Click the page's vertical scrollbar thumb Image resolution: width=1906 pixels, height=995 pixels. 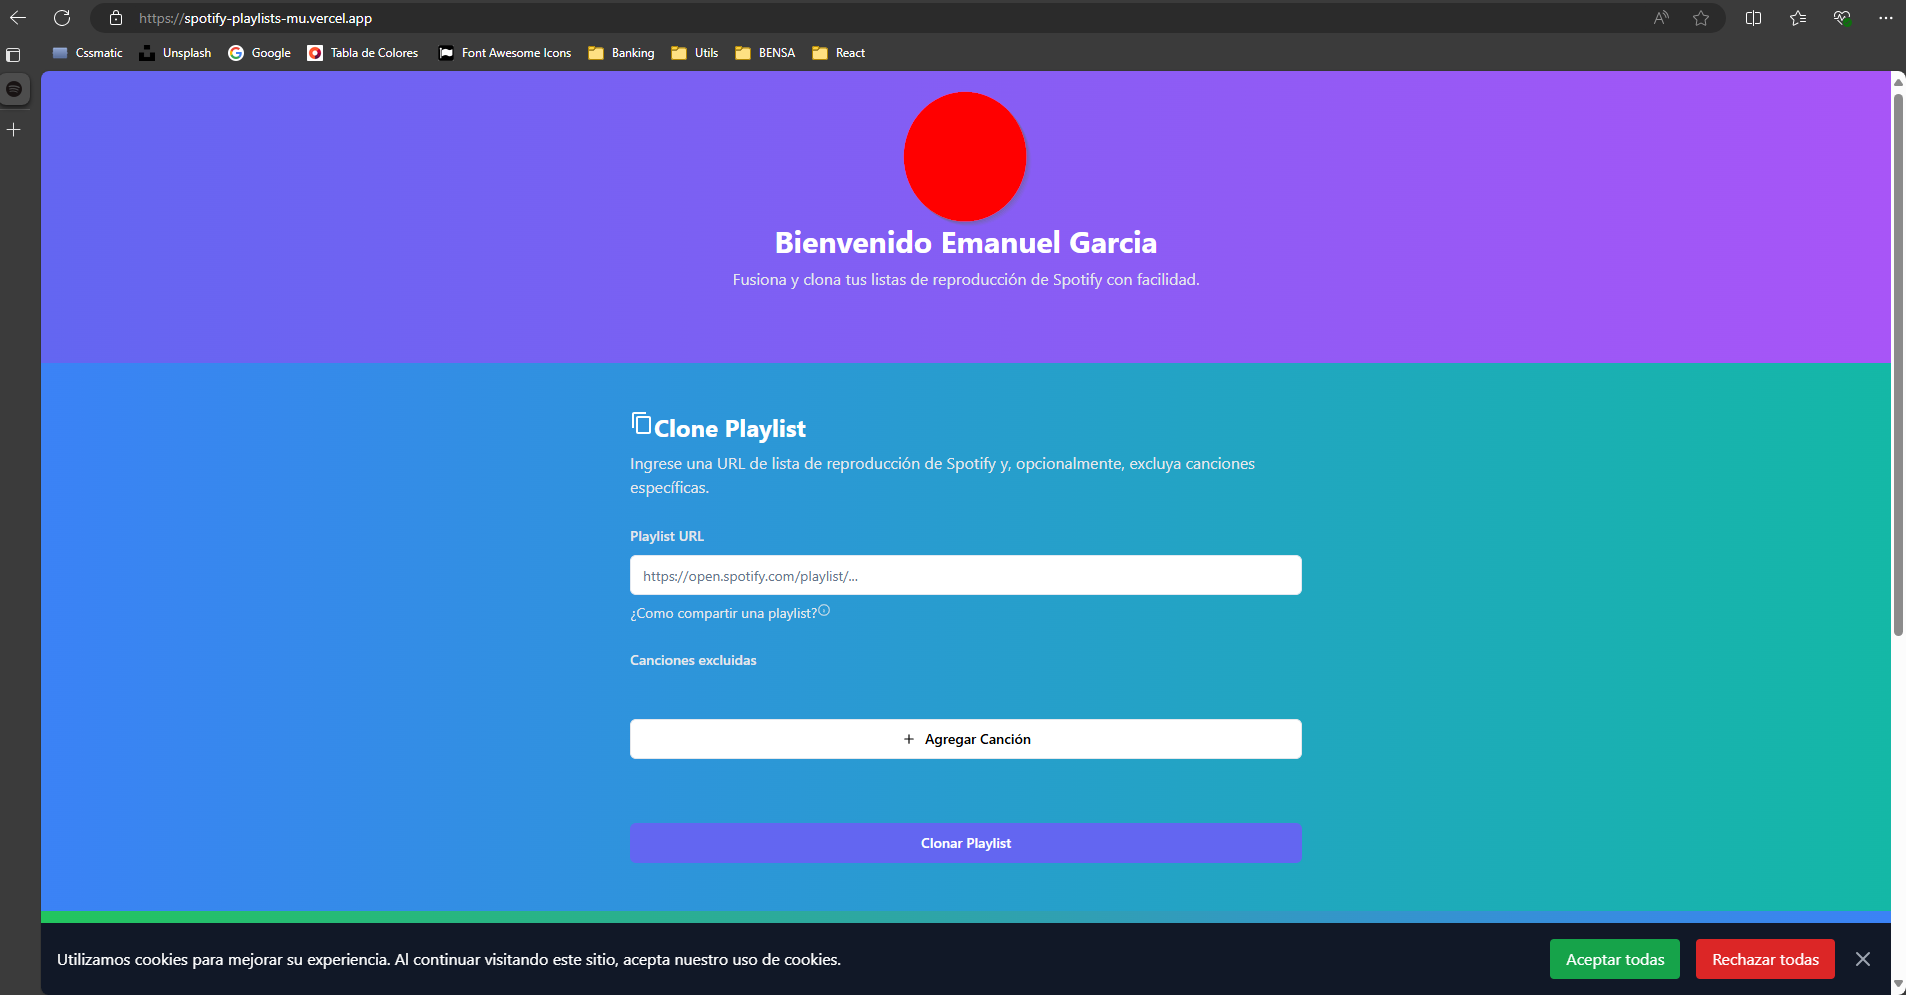click(1898, 365)
